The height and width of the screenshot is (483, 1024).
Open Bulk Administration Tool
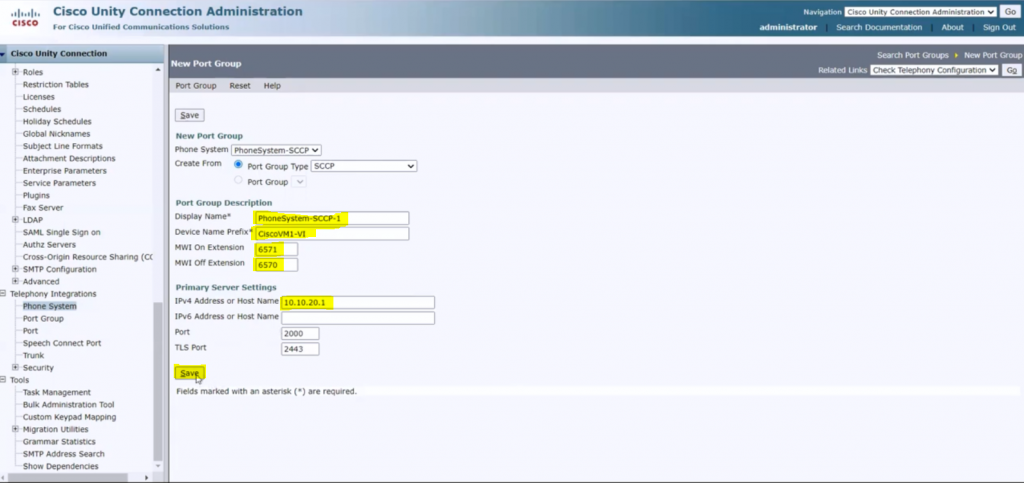(x=69, y=405)
